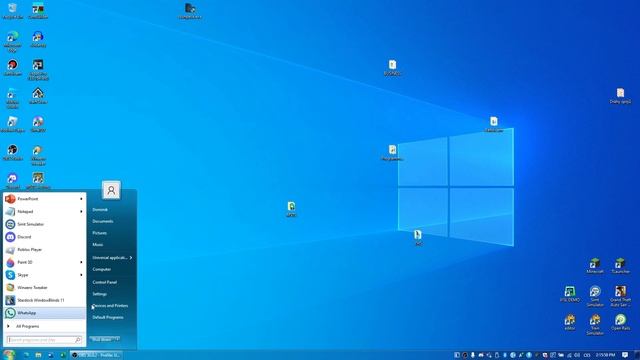The height and width of the screenshot is (360, 640).
Task: Open Default Programs
Action: pos(108,317)
